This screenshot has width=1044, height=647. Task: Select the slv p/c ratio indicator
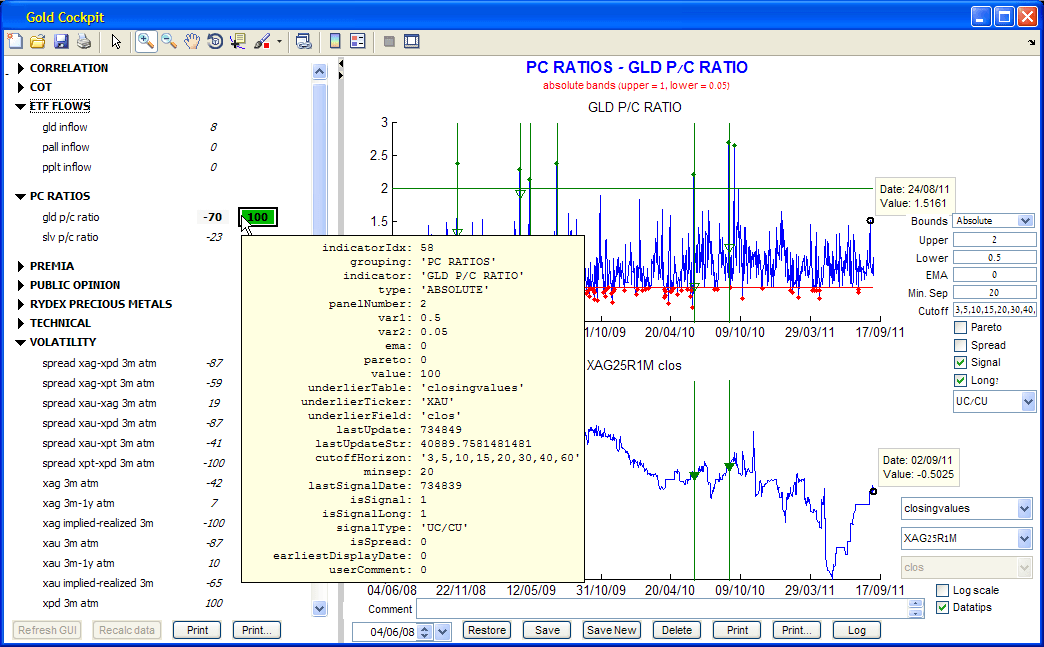(70, 237)
